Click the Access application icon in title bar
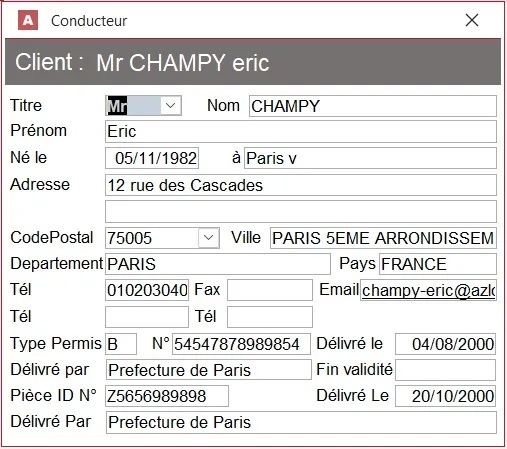 pos(28,20)
